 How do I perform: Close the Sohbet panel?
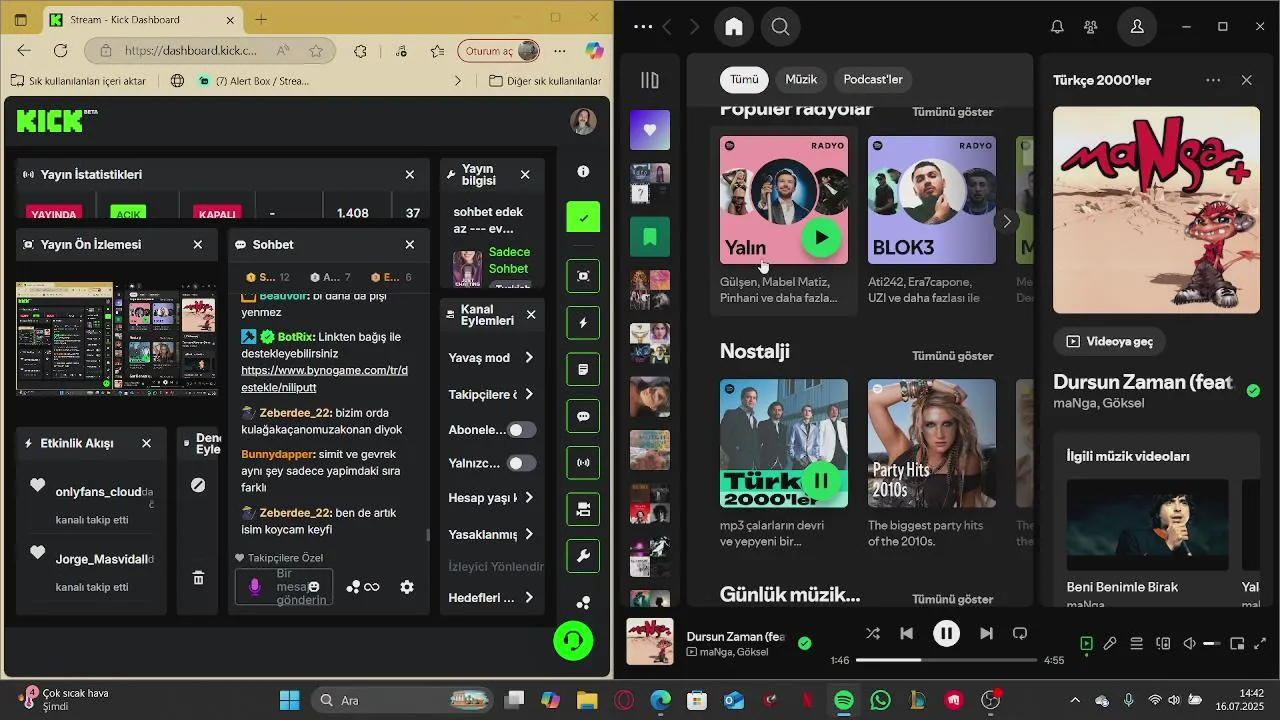[x=410, y=244]
